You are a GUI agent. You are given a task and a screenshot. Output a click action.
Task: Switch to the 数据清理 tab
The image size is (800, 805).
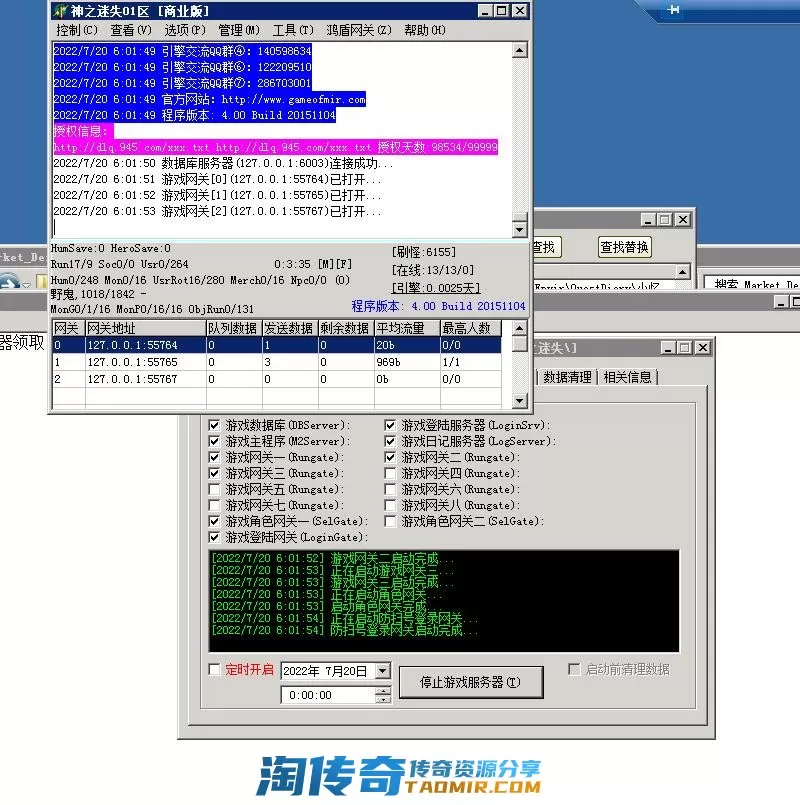pos(567,377)
